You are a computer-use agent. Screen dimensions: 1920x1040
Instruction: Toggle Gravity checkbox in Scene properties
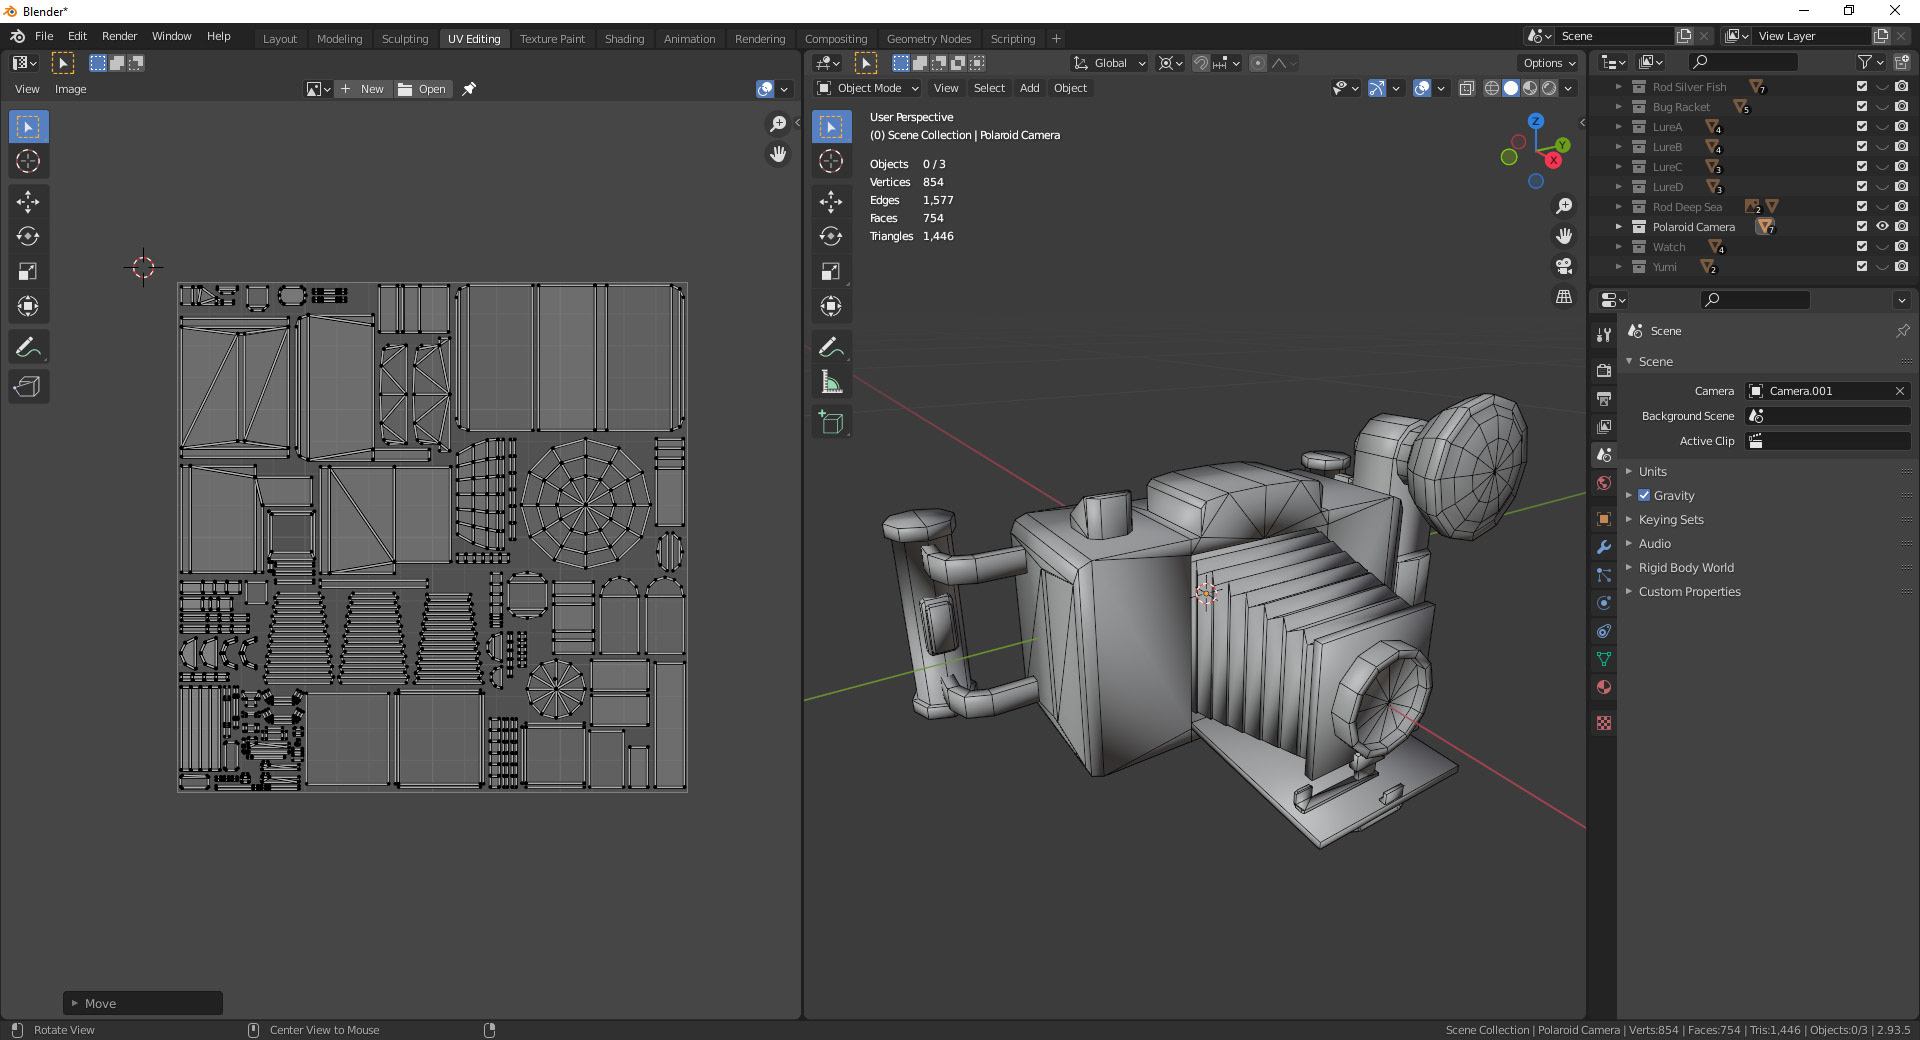[1644, 495]
